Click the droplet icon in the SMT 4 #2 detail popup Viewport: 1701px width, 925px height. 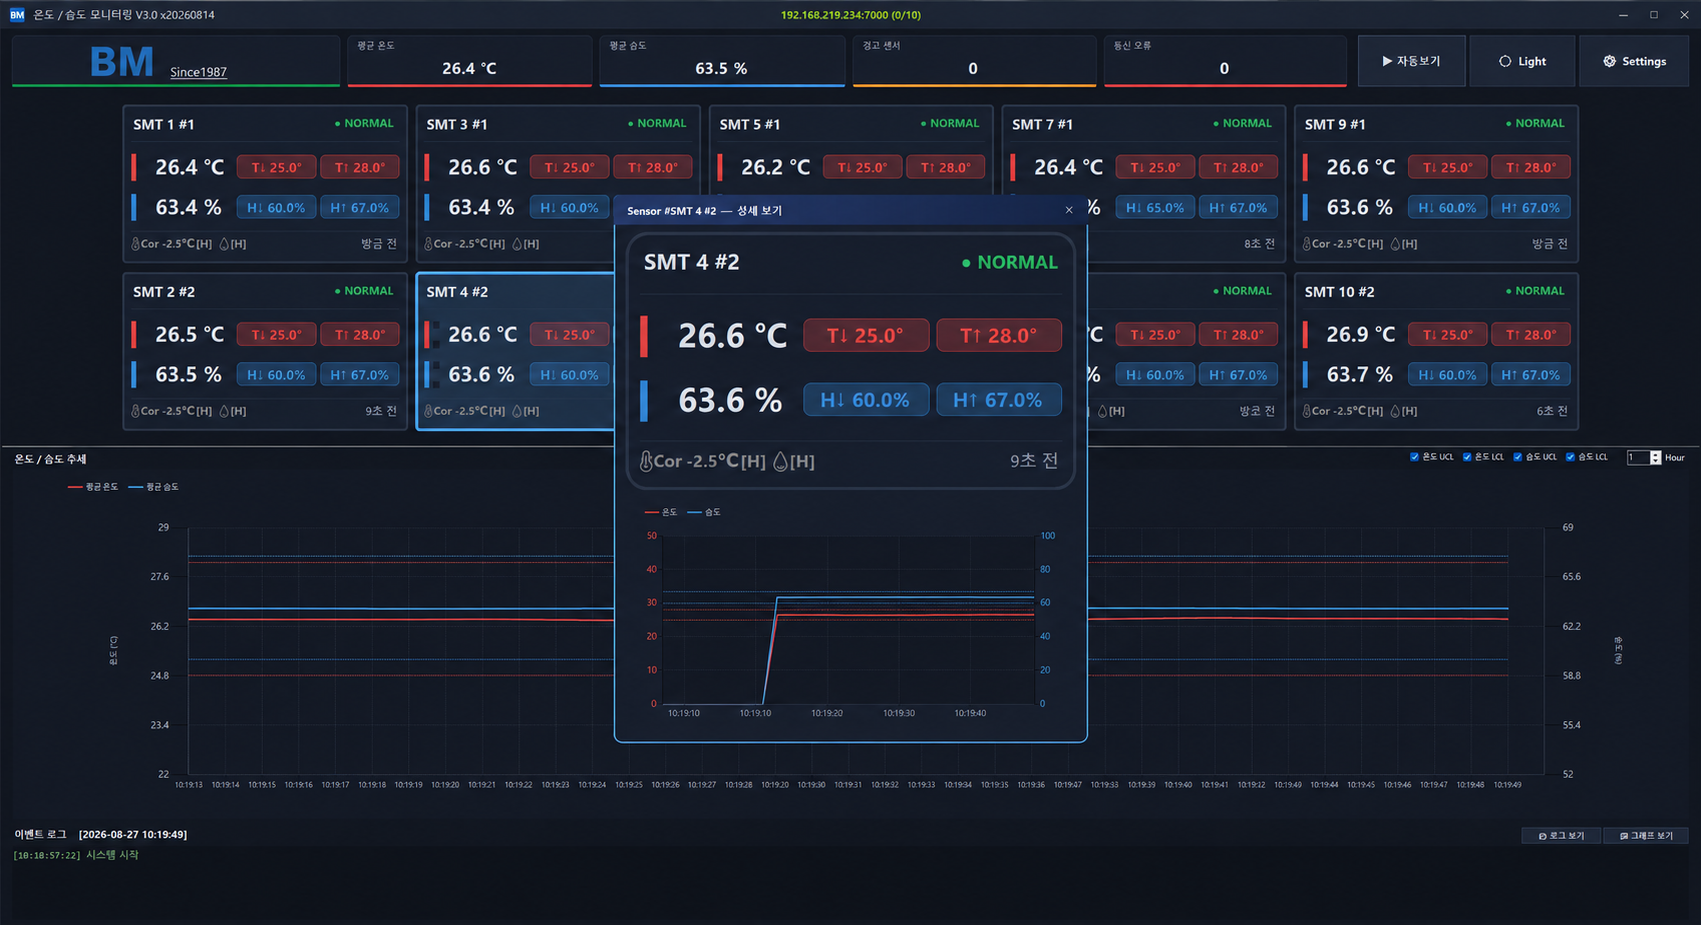point(781,461)
